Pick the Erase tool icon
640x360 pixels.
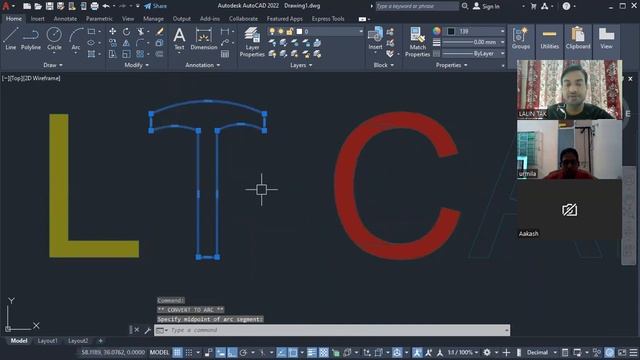(160, 31)
